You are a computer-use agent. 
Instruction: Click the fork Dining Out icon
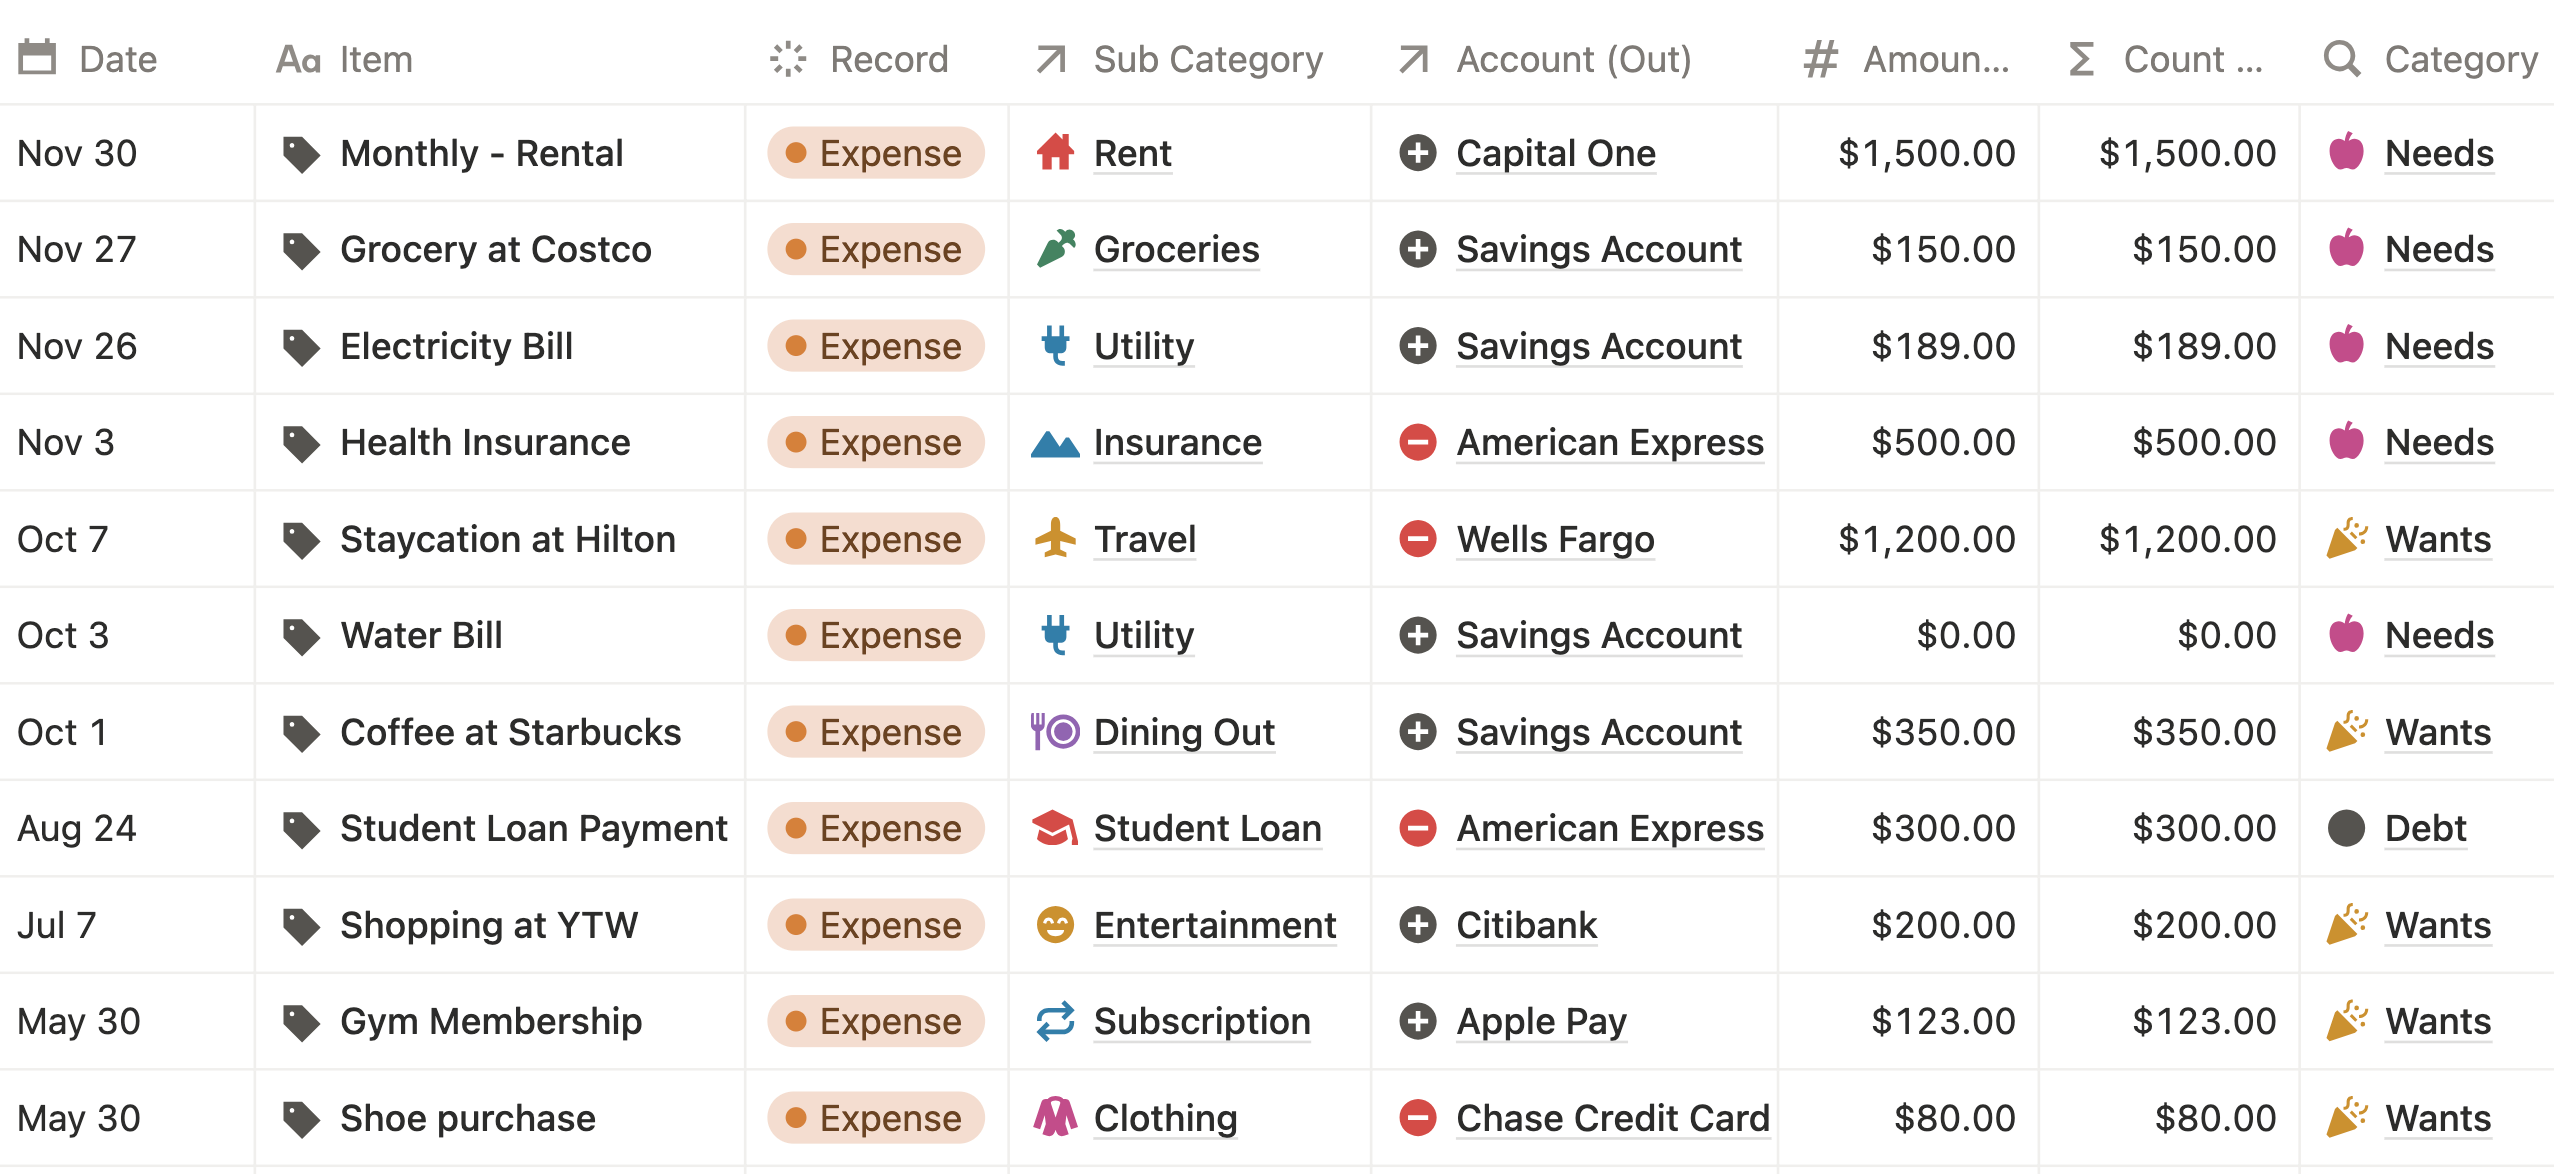click(x=1052, y=731)
